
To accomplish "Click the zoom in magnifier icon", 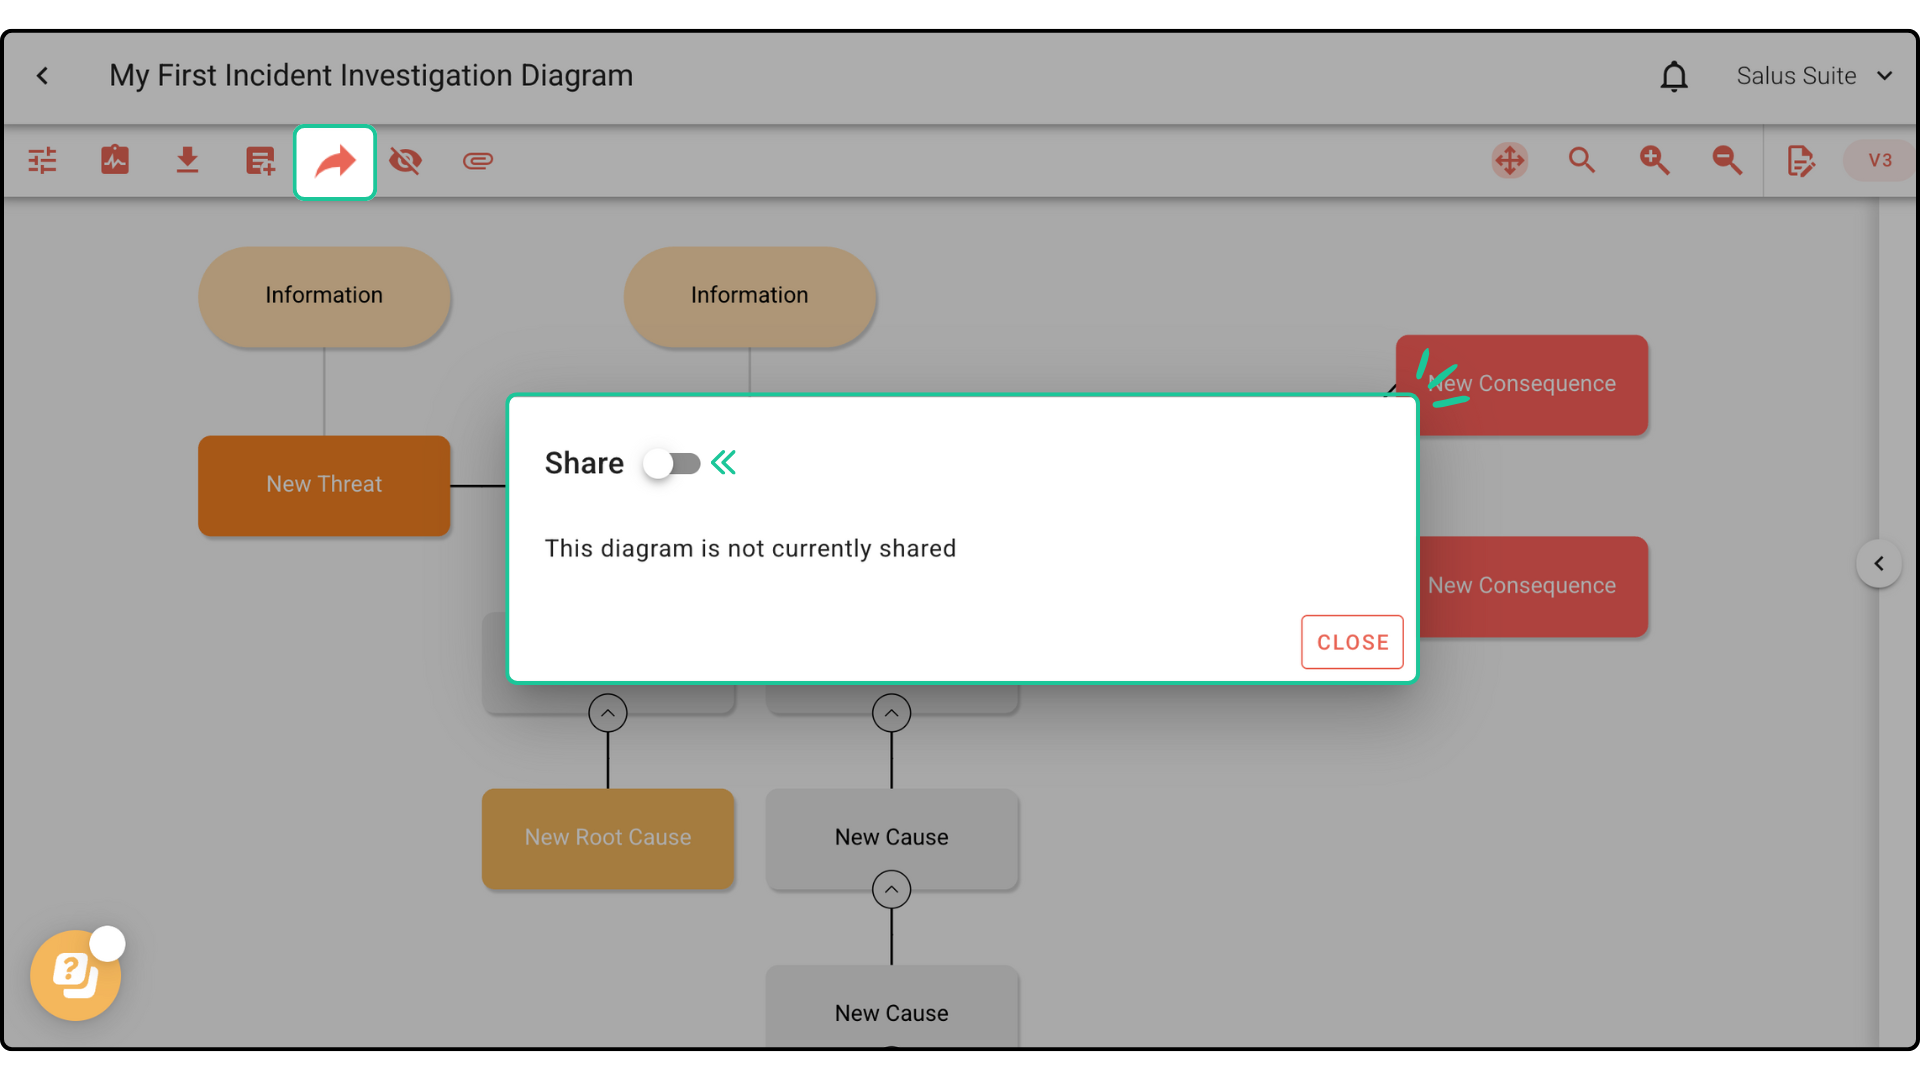I will click(x=1654, y=160).
